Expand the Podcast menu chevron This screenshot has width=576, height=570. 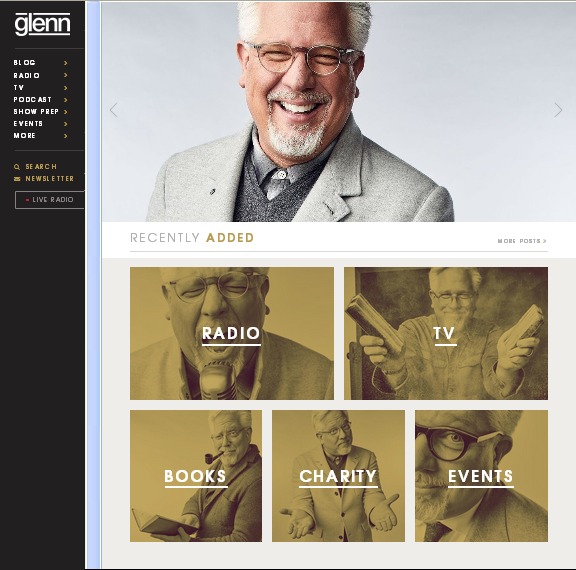click(66, 100)
